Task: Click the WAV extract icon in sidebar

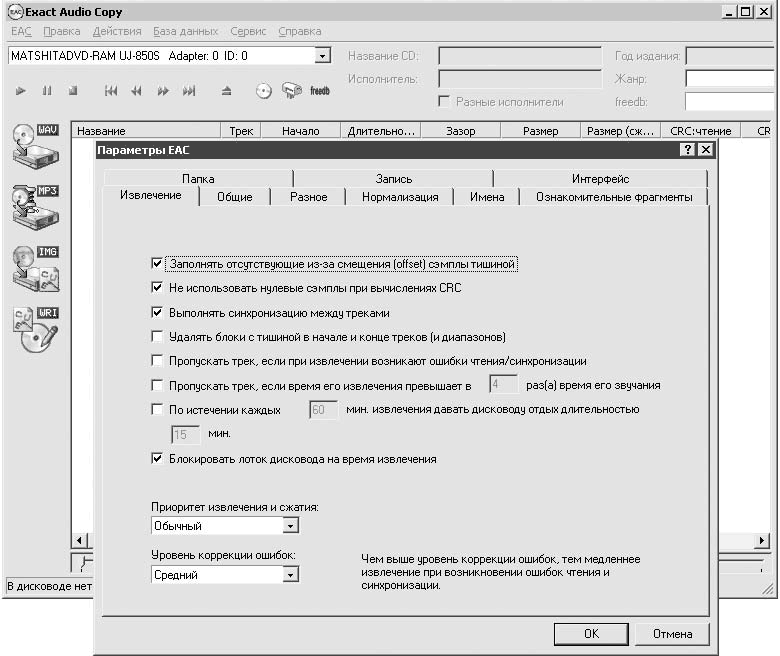Action: pyautogui.click(x=35, y=146)
